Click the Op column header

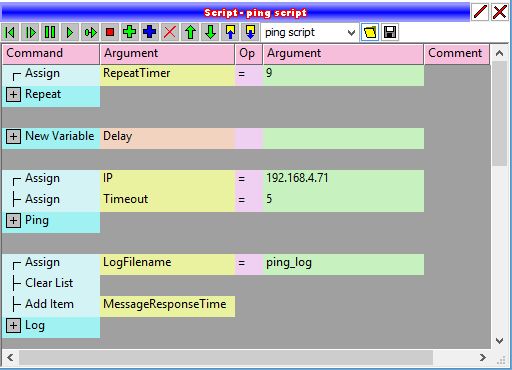[x=249, y=53]
